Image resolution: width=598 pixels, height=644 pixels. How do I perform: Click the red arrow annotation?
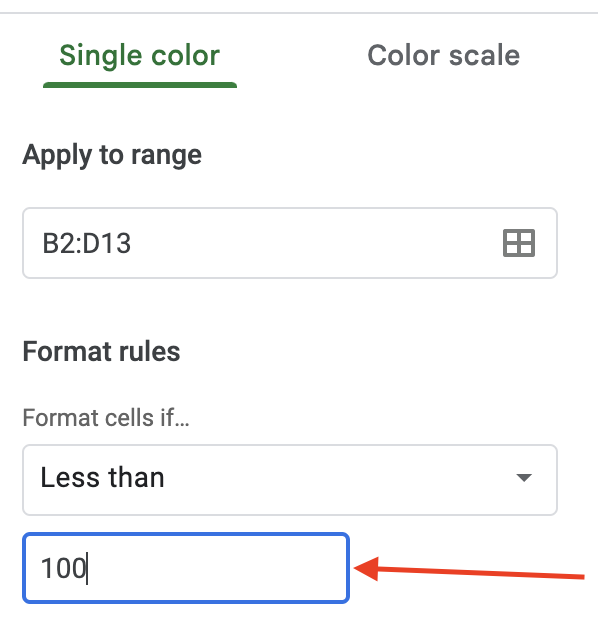(x=468, y=569)
